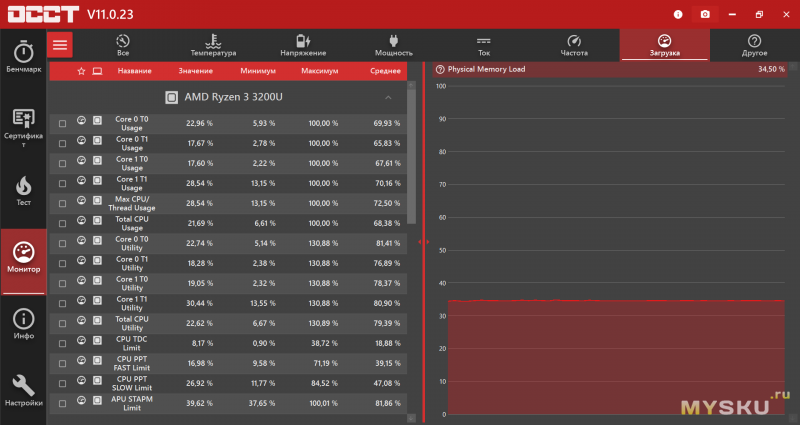
Task: Click the scroll down arrow of sensor list
Action: point(412,418)
